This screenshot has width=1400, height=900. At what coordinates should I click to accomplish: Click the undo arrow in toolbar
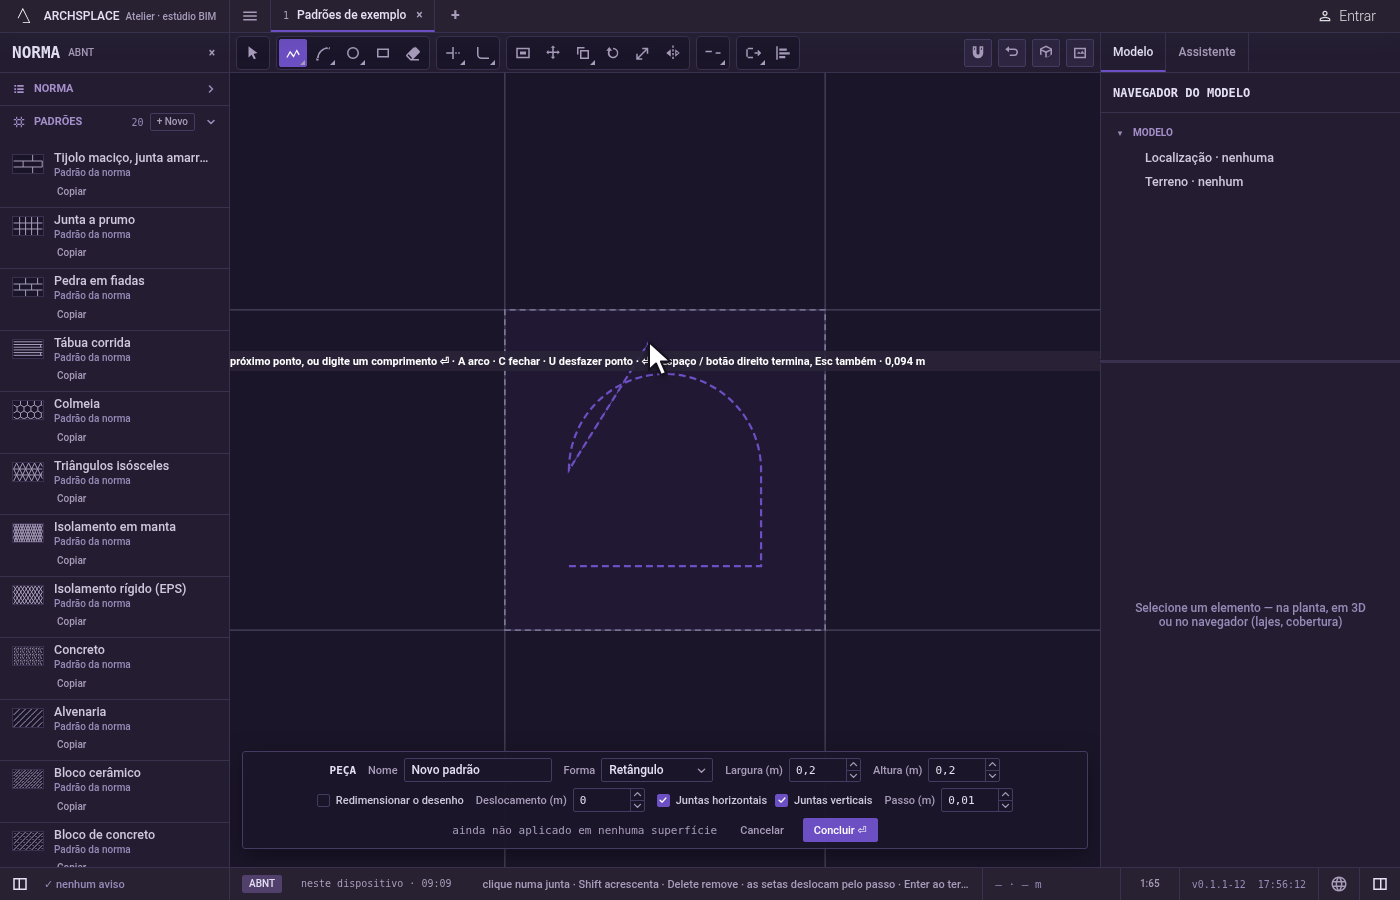coord(1012,53)
